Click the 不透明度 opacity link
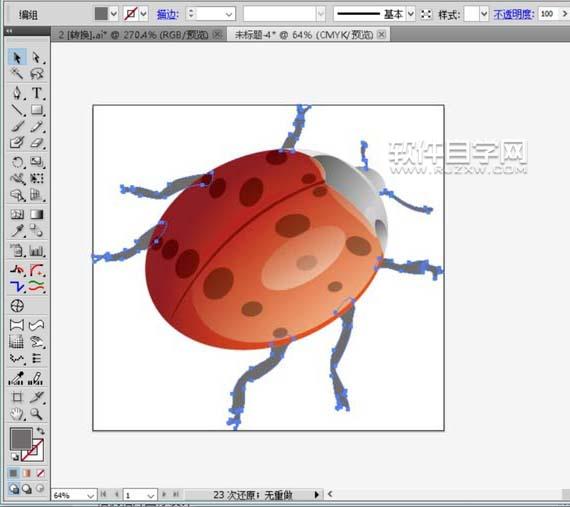Viewport: 570px width, 507px height. 514,14
